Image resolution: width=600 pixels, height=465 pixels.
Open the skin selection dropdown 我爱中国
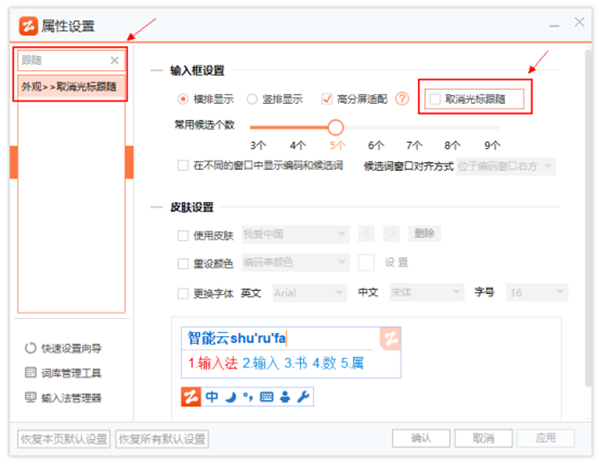coord(295,234)
